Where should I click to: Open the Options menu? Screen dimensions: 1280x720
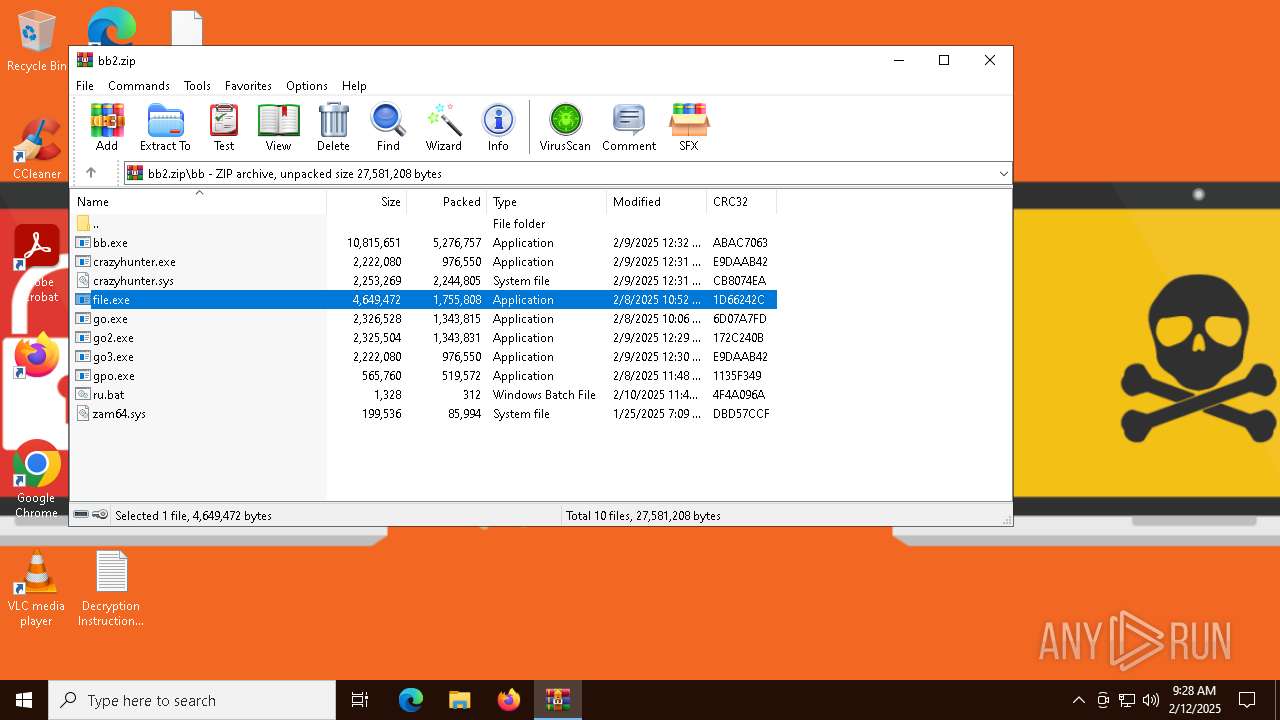(x=307, y=86)
